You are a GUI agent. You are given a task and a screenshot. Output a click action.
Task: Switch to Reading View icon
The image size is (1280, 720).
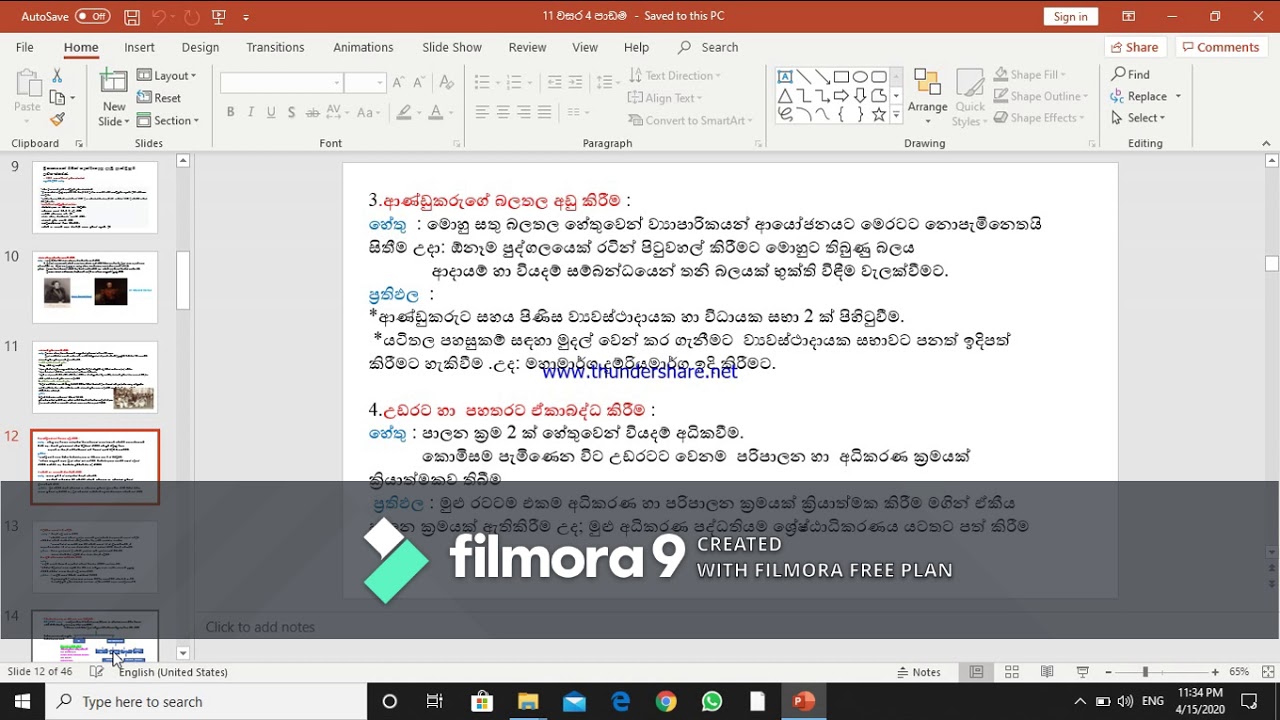coord(1047,672)
